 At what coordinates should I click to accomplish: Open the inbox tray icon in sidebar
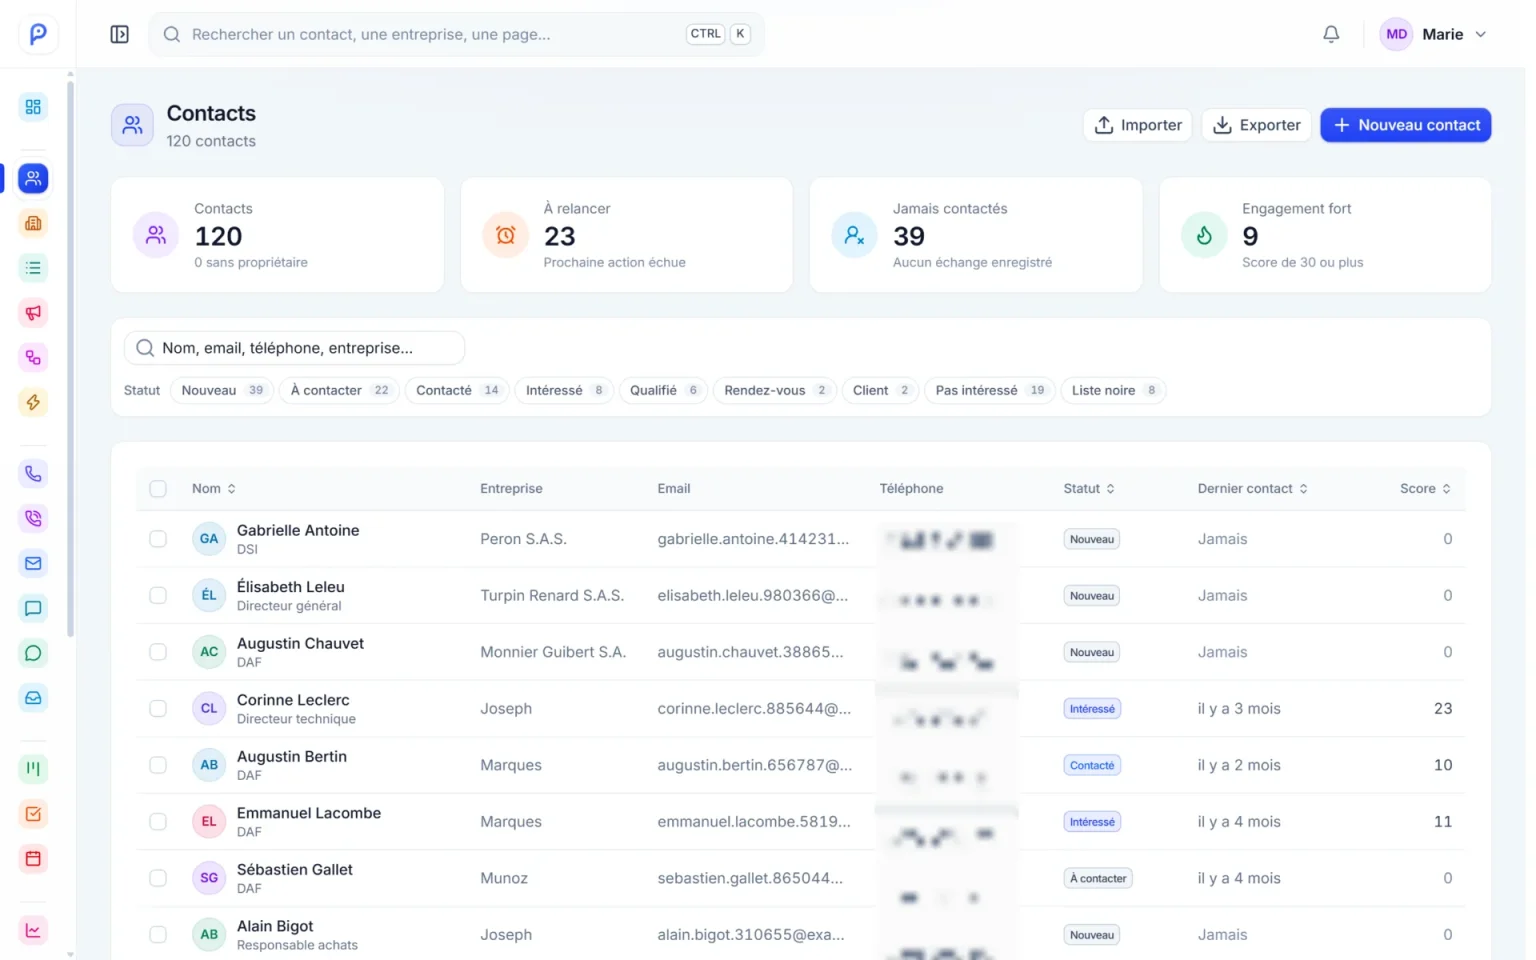click(x=33, y=698)
